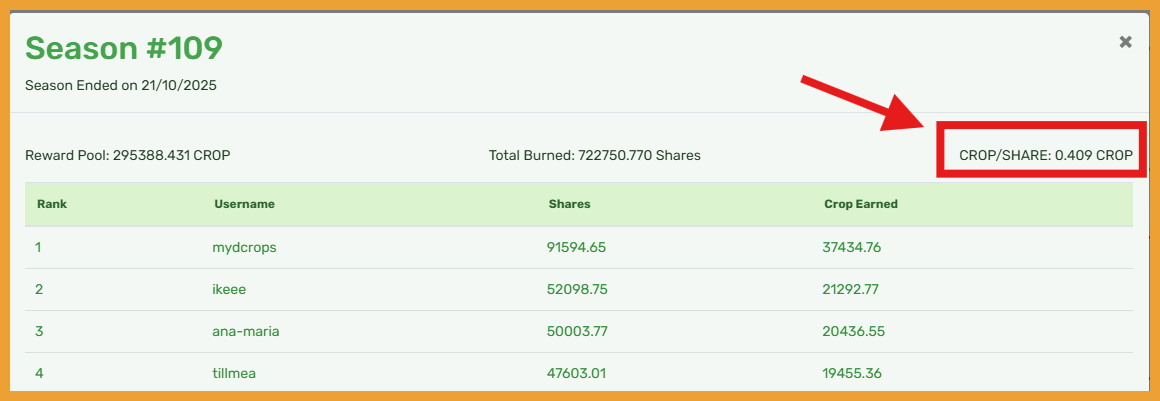Click the Total Burned shares value
1160x401 pixels.
point(594,156)
